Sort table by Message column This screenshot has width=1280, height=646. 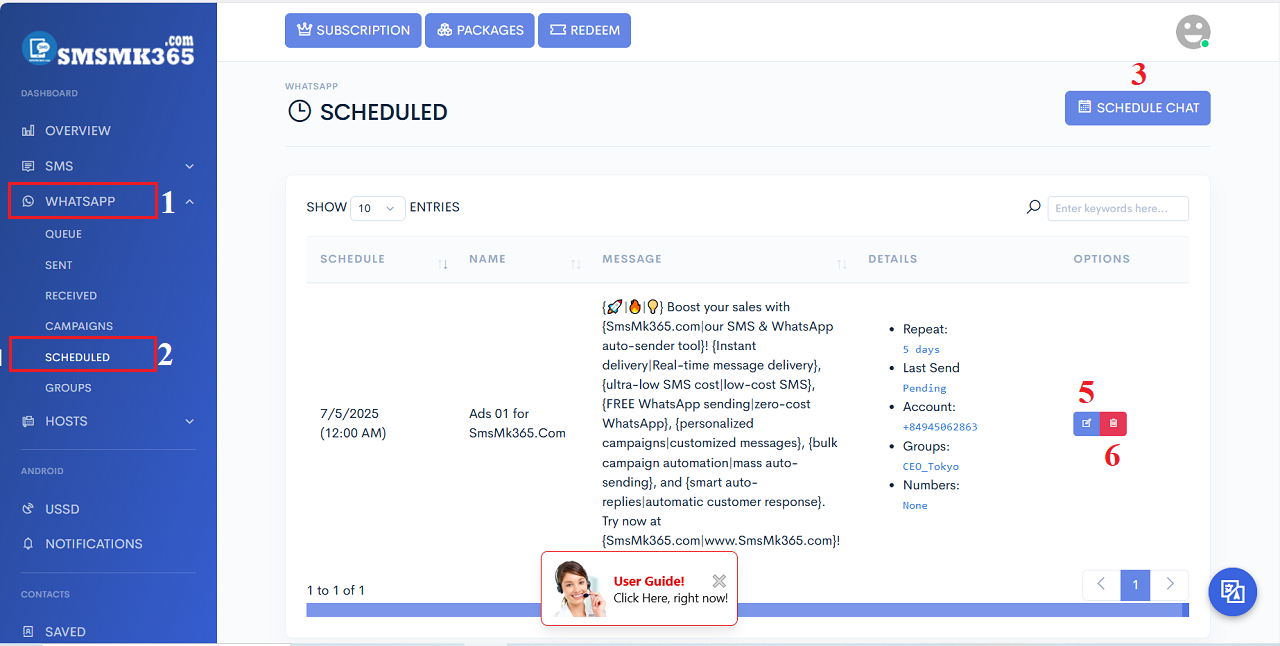point(842,264)
